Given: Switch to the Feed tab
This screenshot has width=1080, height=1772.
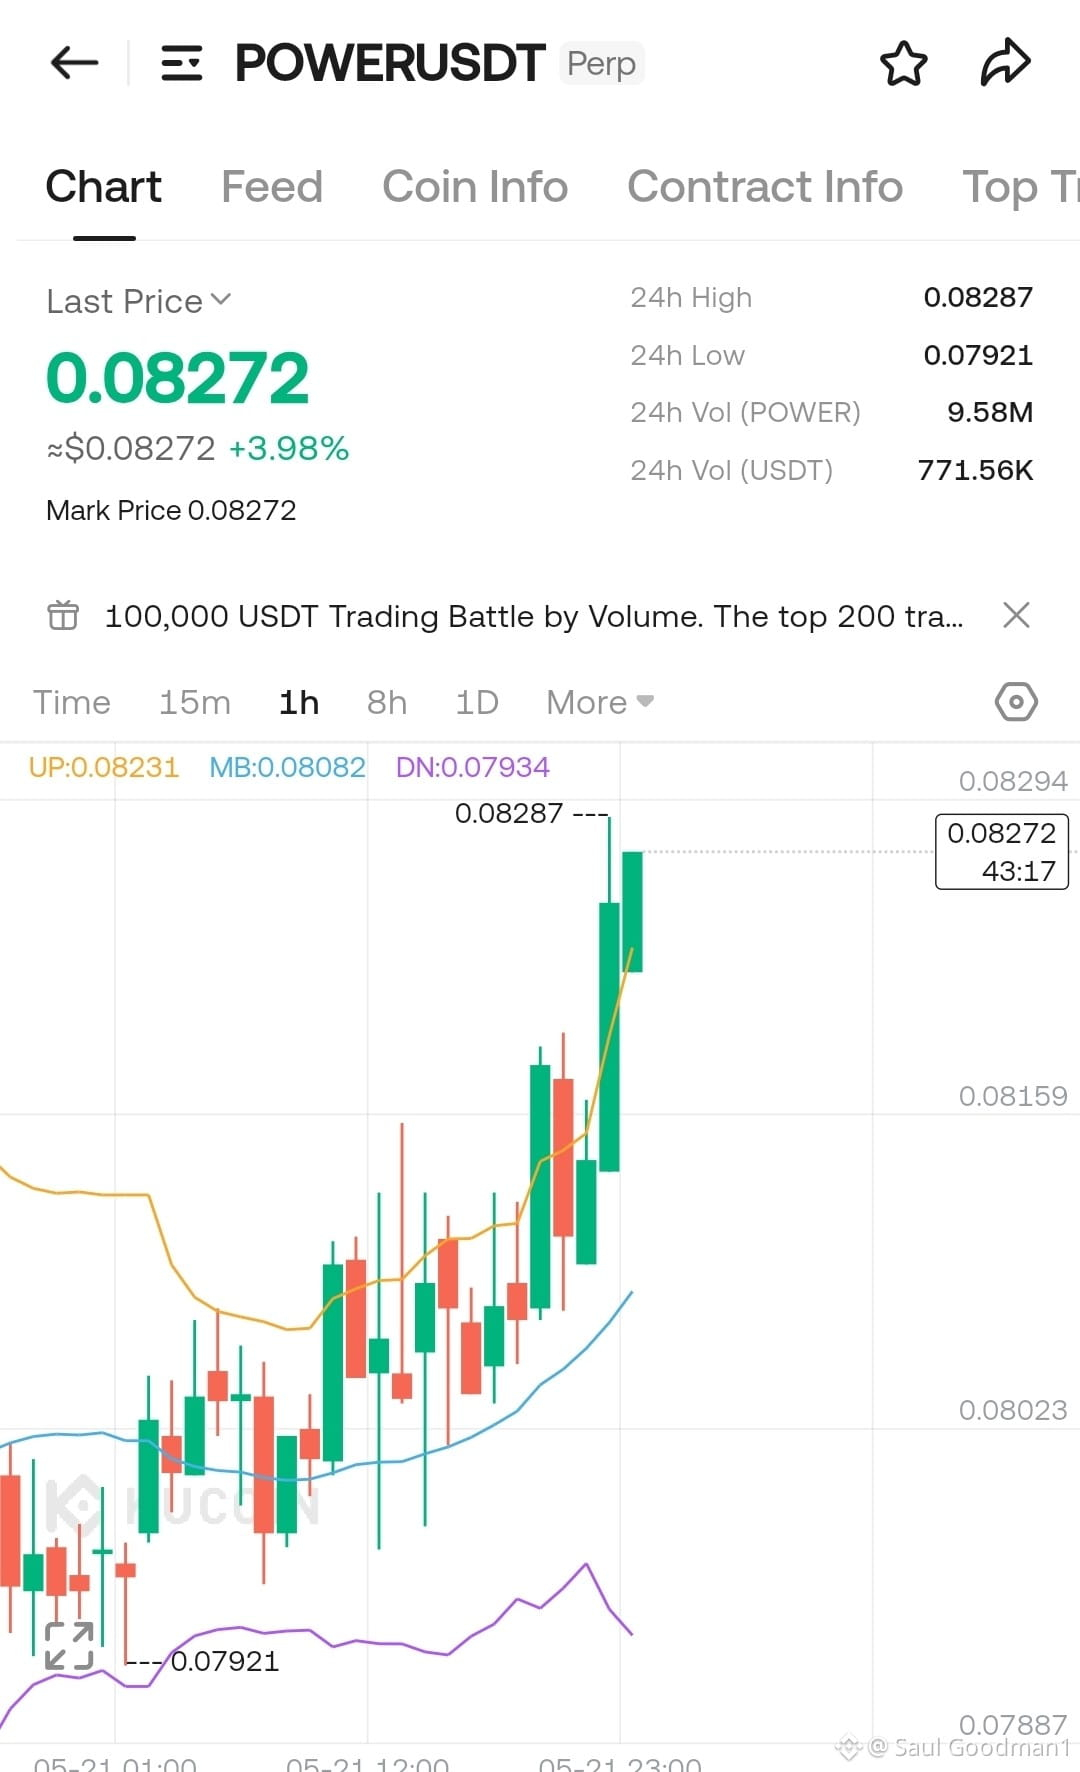Looking at the screenshot, I should tap(272, 187).
